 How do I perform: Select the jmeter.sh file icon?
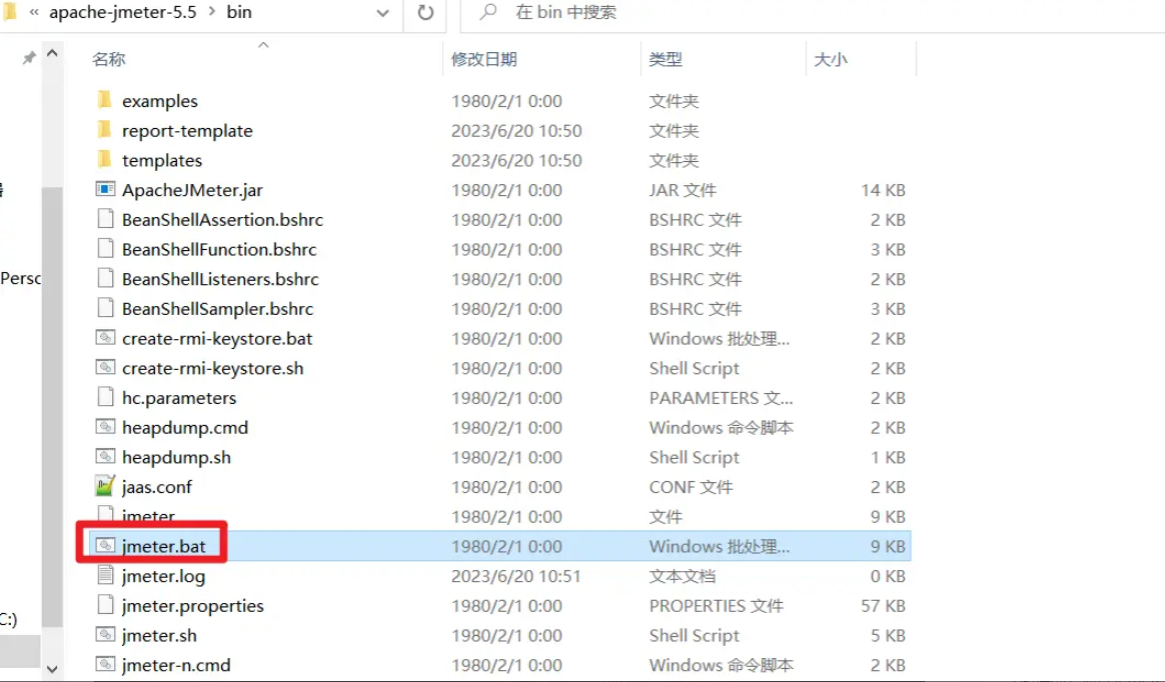pyautogui.click(x=106, y=635)
